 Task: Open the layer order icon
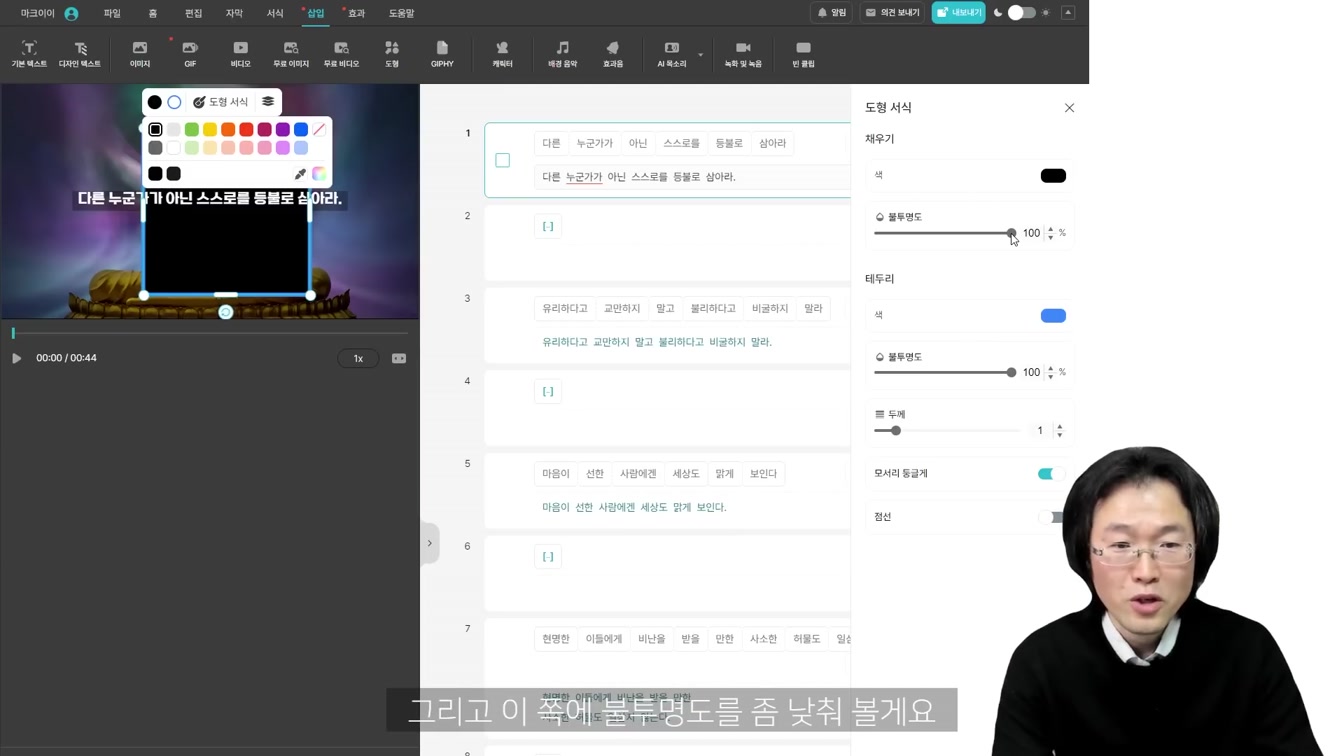[x=268, y=102]
